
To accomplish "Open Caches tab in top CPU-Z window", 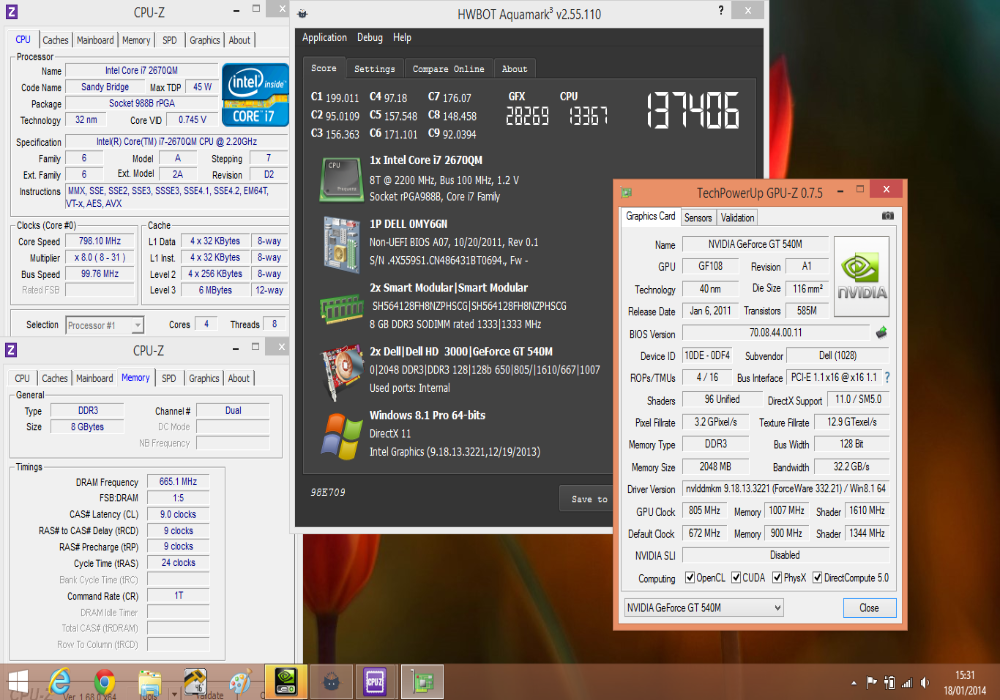I will (55, 40).
